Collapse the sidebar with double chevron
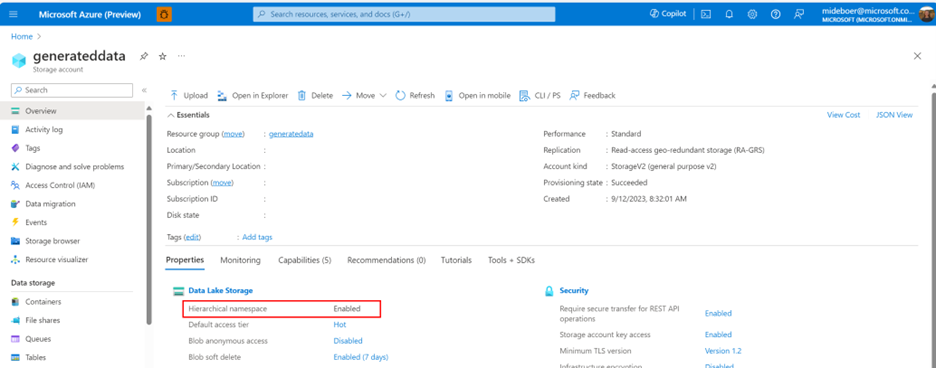Screen dimensions: 936x368 144,90
